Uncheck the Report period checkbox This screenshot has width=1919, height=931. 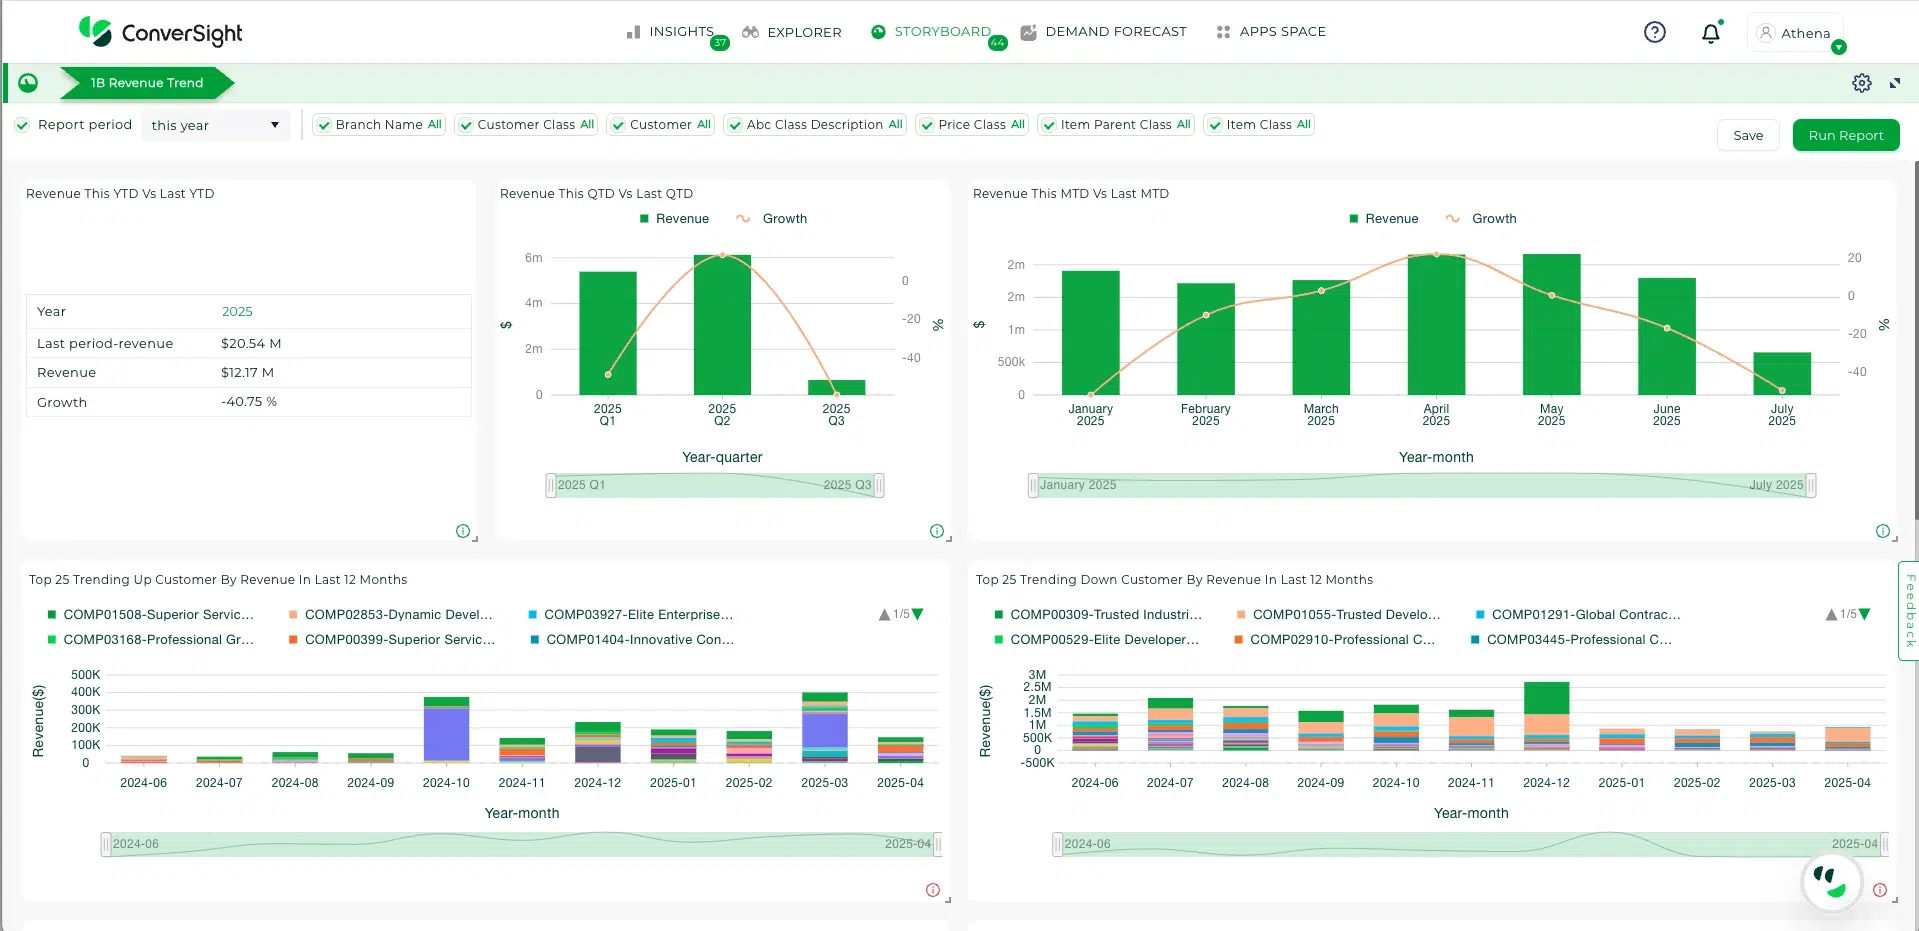click(22, 125)
